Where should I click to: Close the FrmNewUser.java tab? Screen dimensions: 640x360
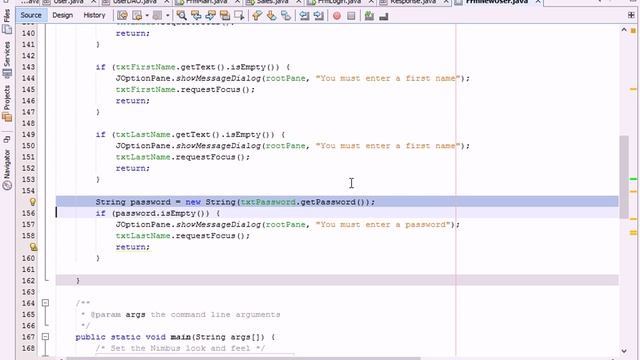[x=538, y=2]
